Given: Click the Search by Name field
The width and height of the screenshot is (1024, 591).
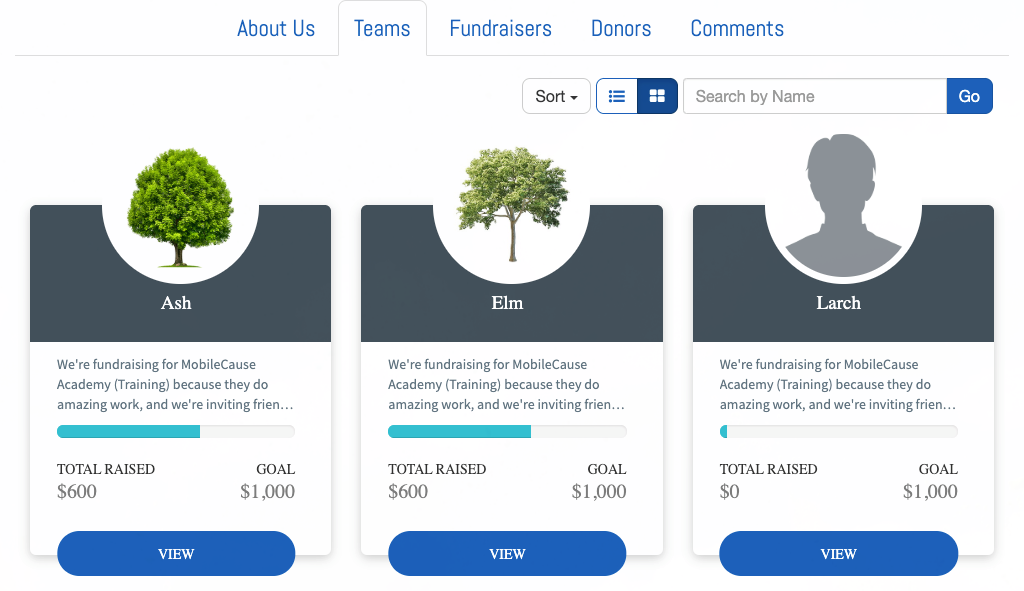Looking at the screenshot, I should pos(815,96).
